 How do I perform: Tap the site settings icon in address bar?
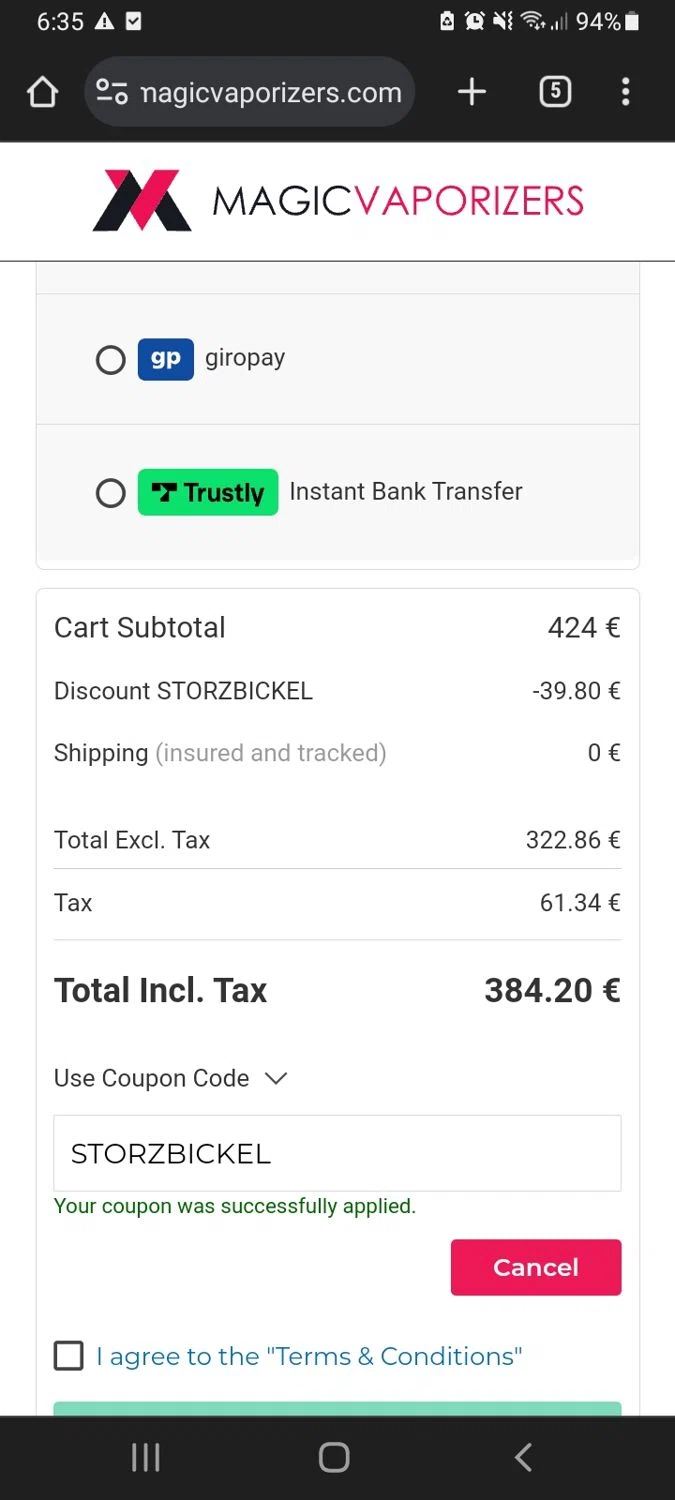click(111, 93)
